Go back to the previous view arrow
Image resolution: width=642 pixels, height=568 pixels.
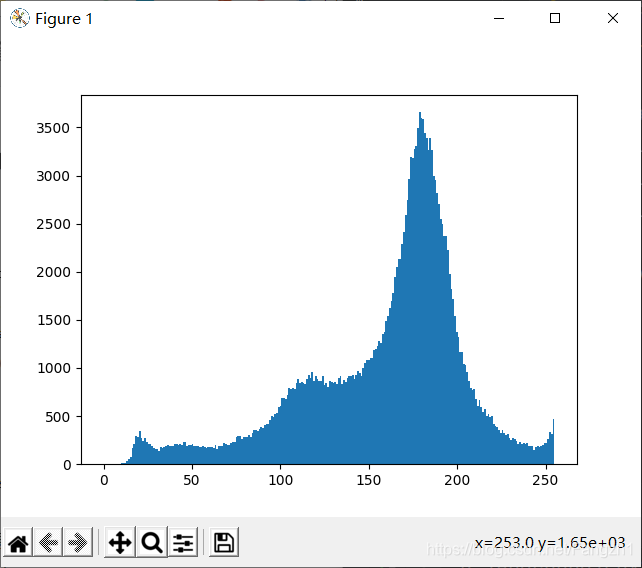coord(48,543)
